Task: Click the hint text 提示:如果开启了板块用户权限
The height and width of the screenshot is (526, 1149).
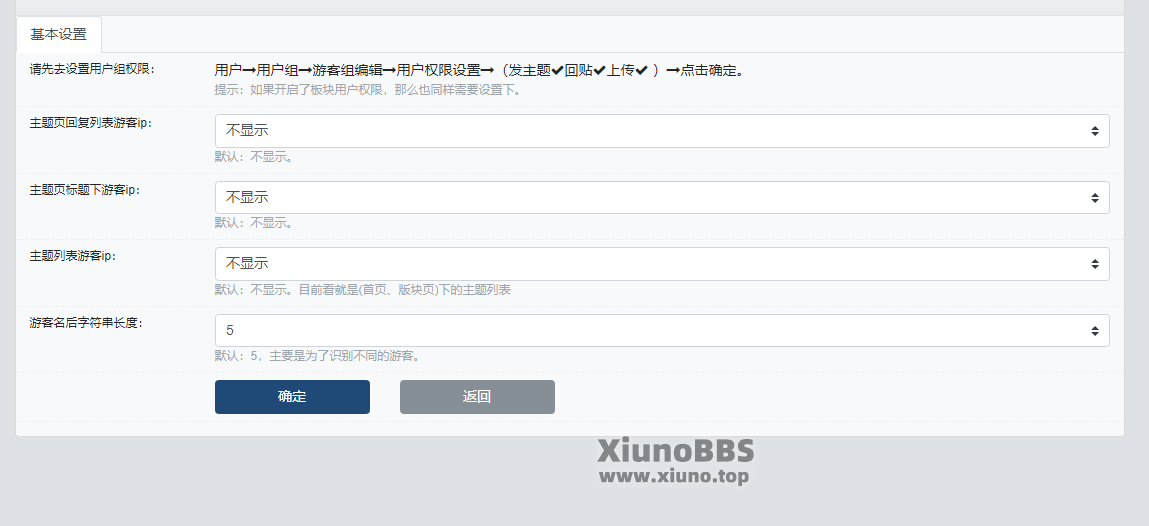Action: coord(368,90)
